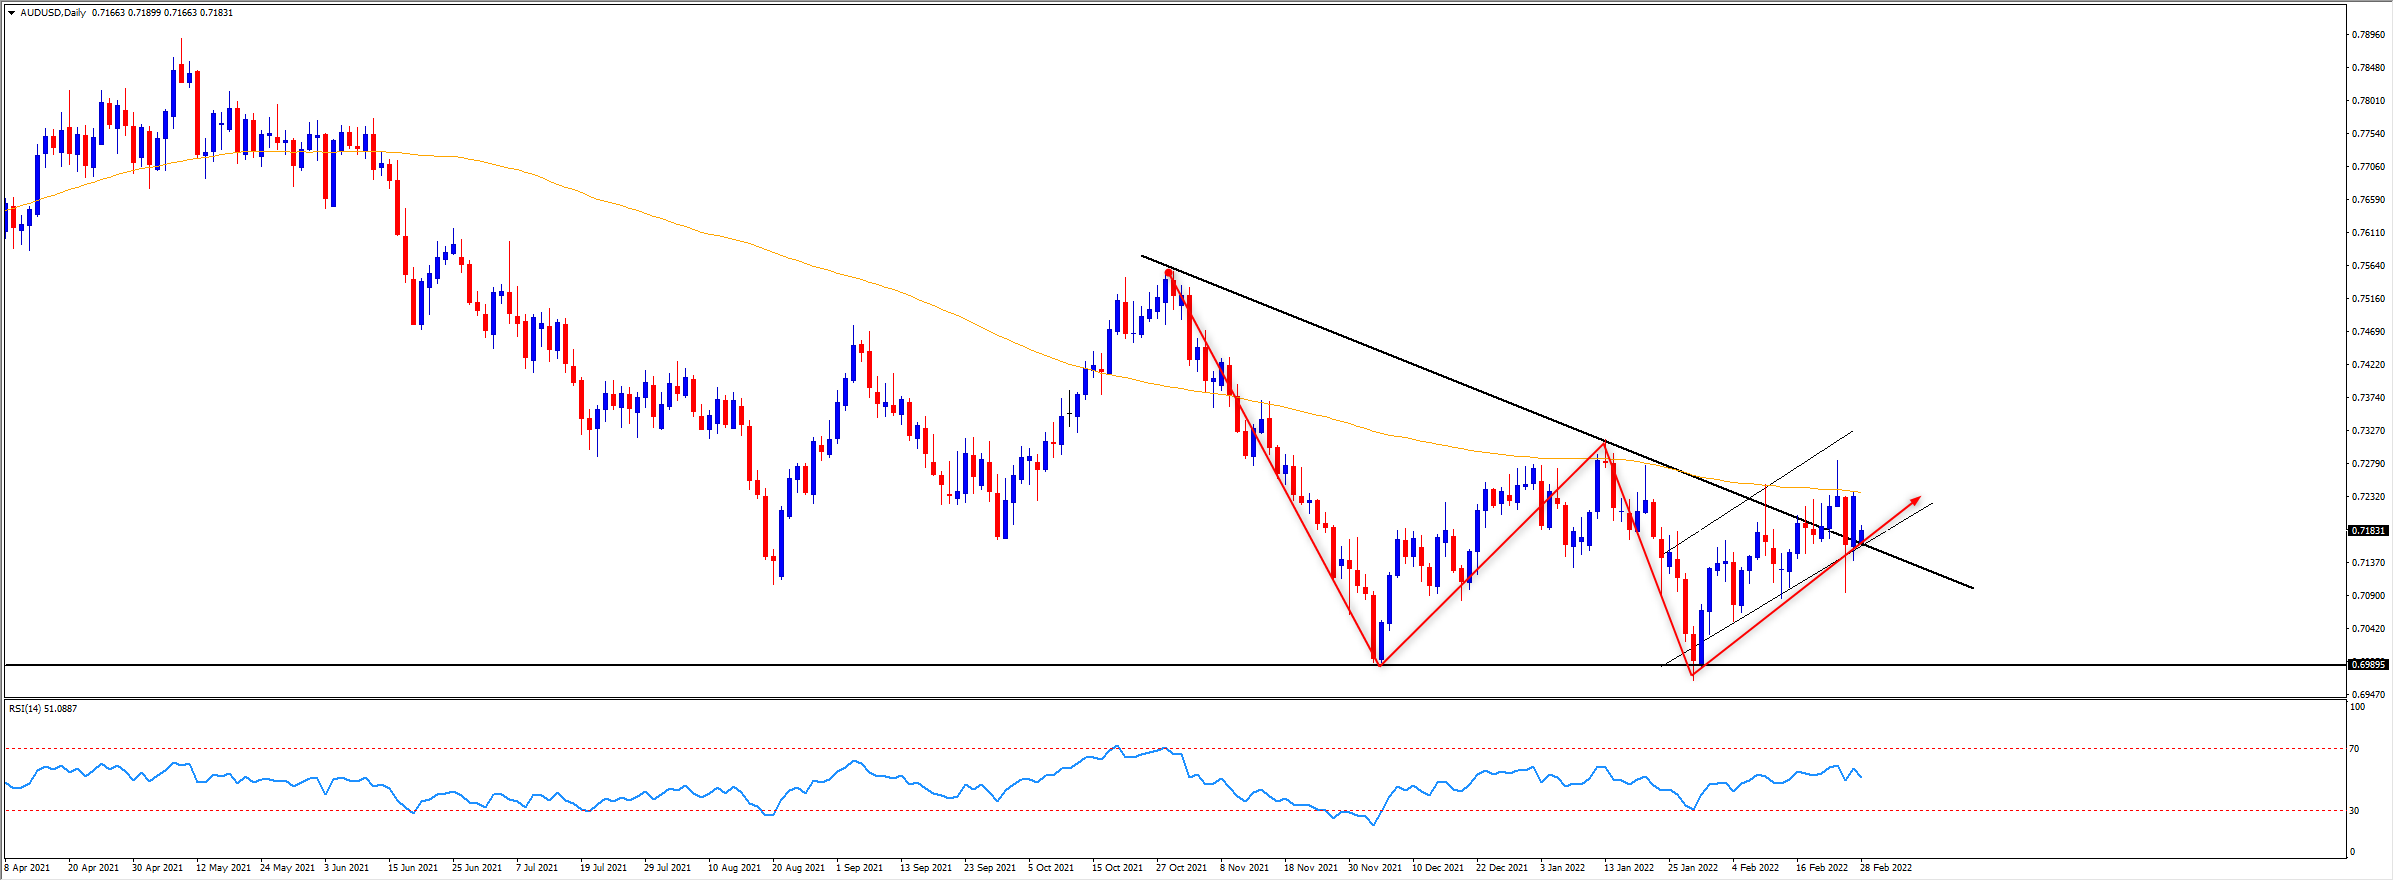Select the current price tag 0.71831
The height and width of the screenshot is (881, 2394).
coord(2367,530)
